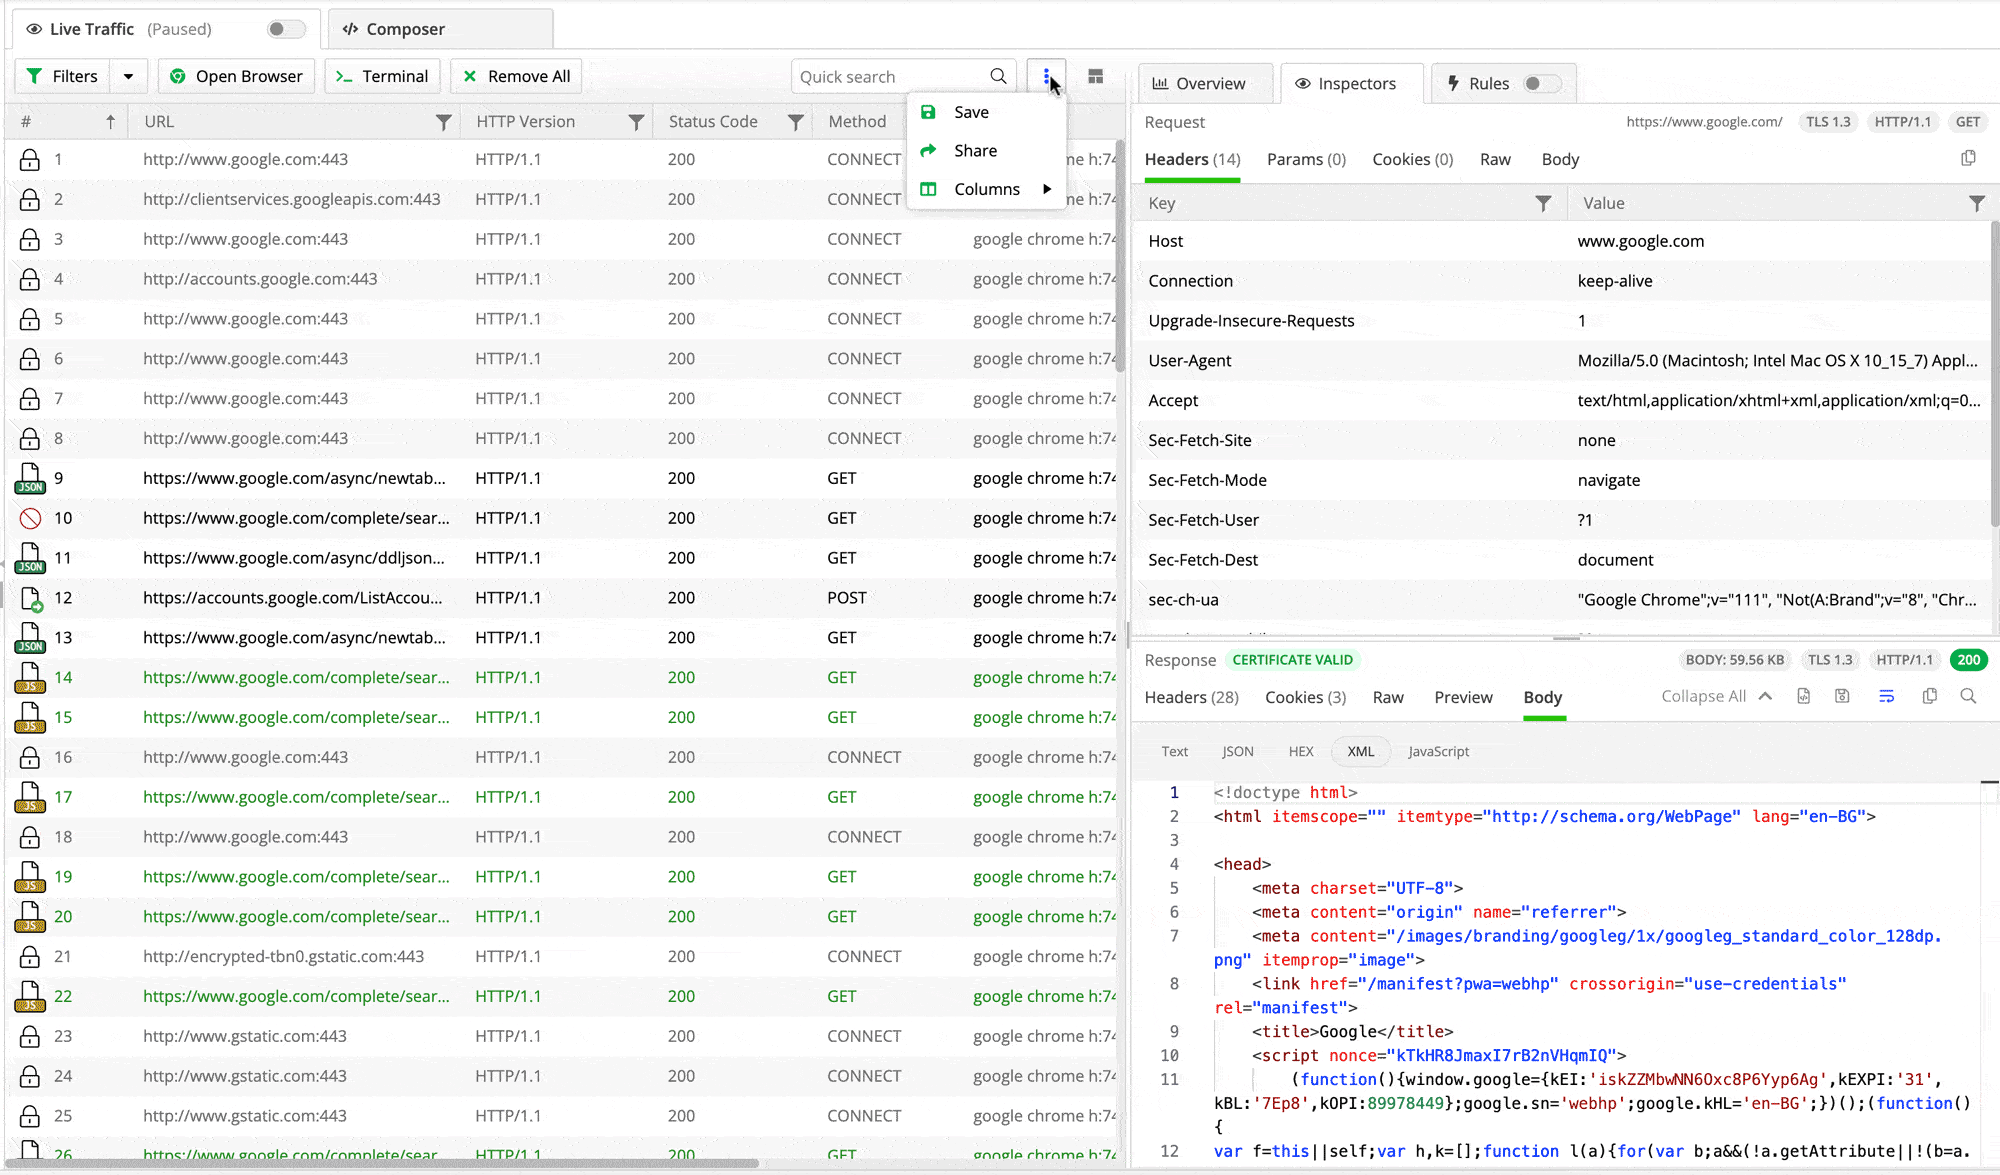2000x1175 pixels.
Task: Click the lock icon of session 1
Action: coord(30,160)
